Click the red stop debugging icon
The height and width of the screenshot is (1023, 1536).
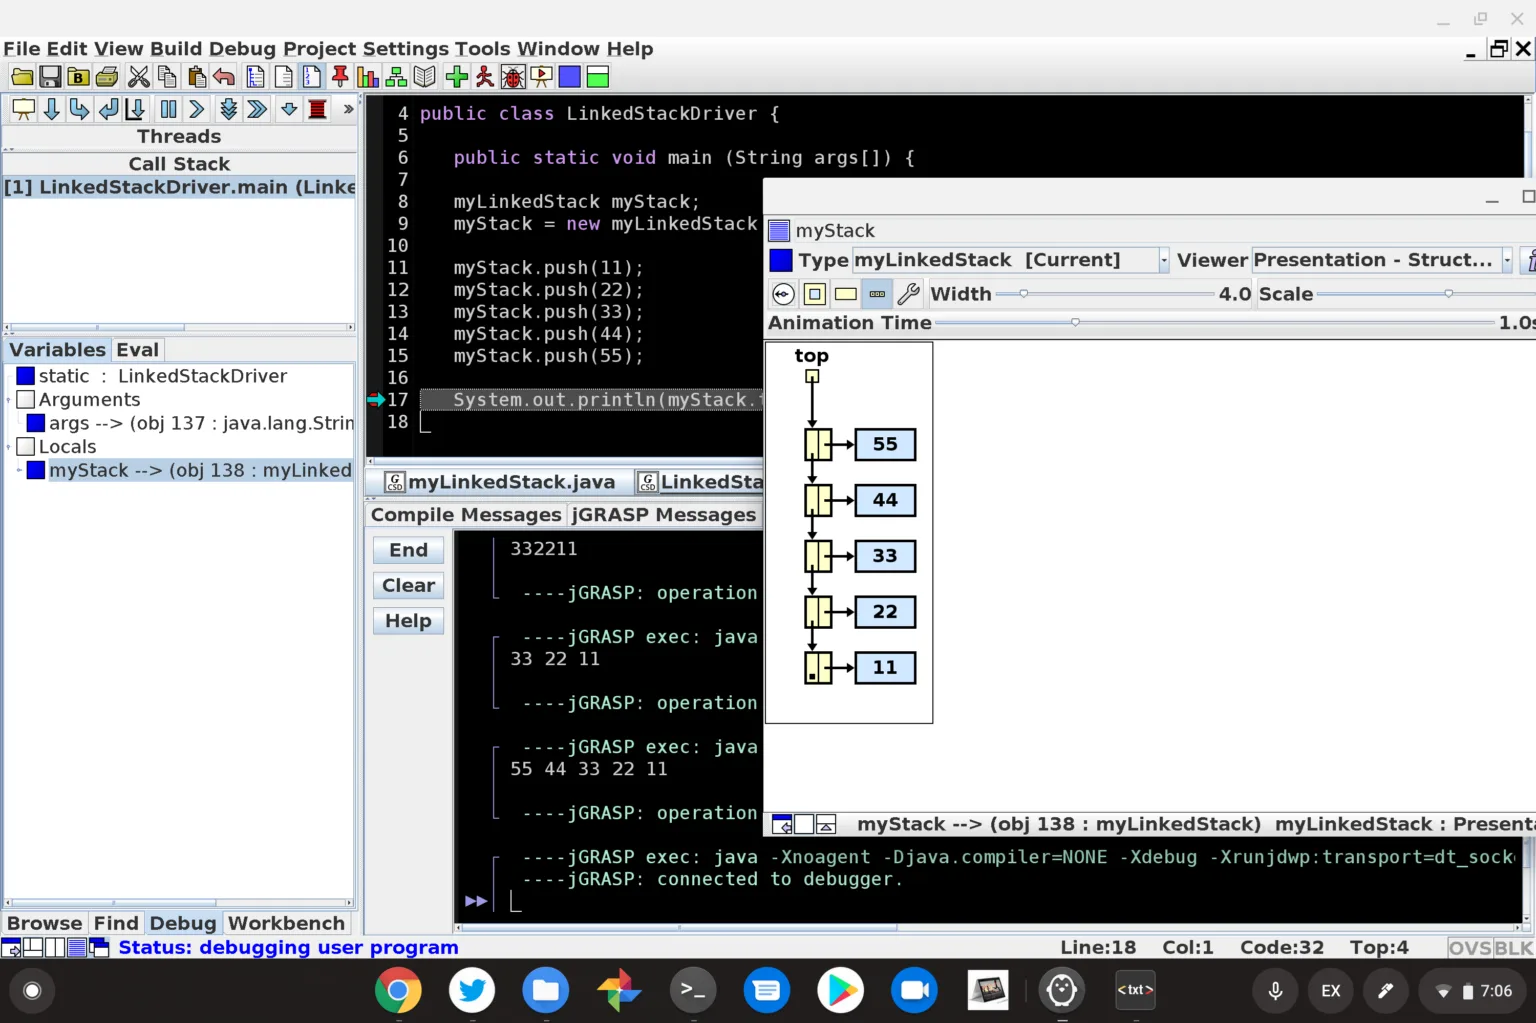tap(318, 109)
